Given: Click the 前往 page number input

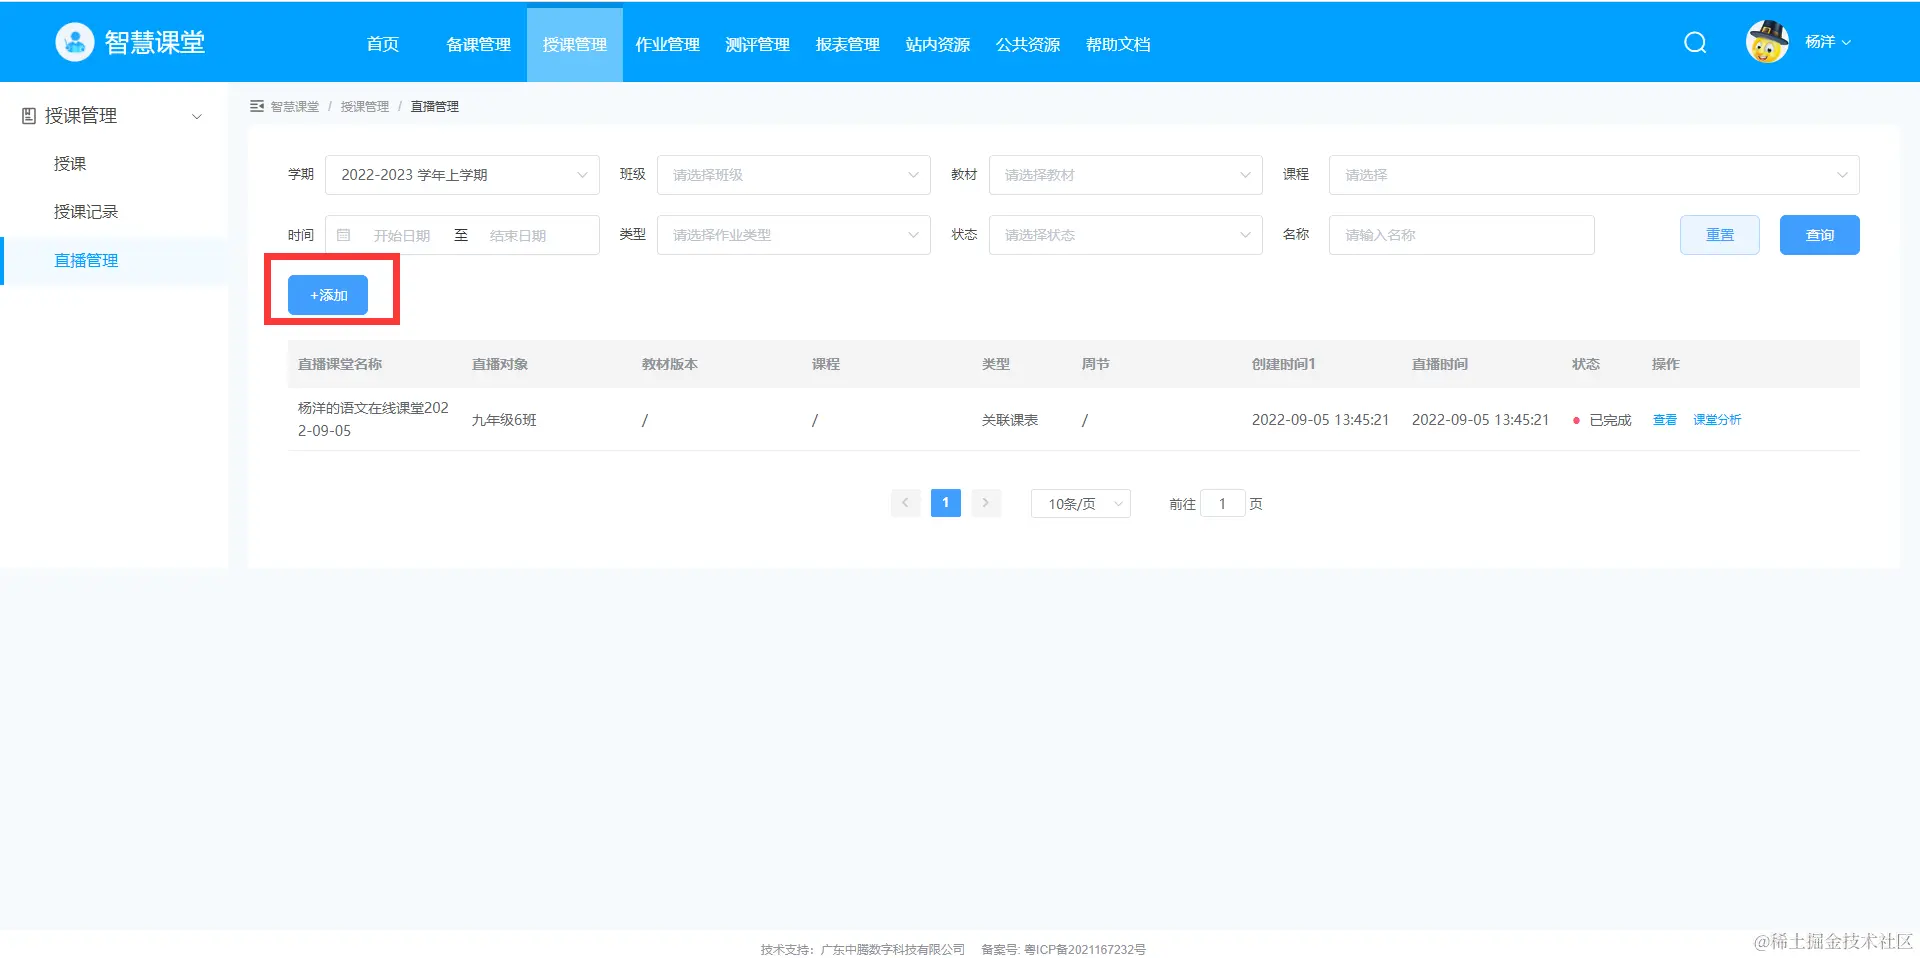Looking at the screenshot, I should [x=1222, y=504].
